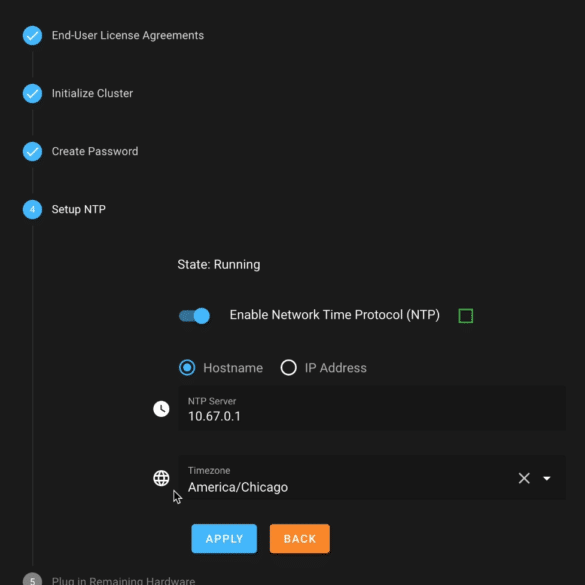585x585 pixels.
Task: Click the Create Password checkmark icon
Action: pos(32,151)
